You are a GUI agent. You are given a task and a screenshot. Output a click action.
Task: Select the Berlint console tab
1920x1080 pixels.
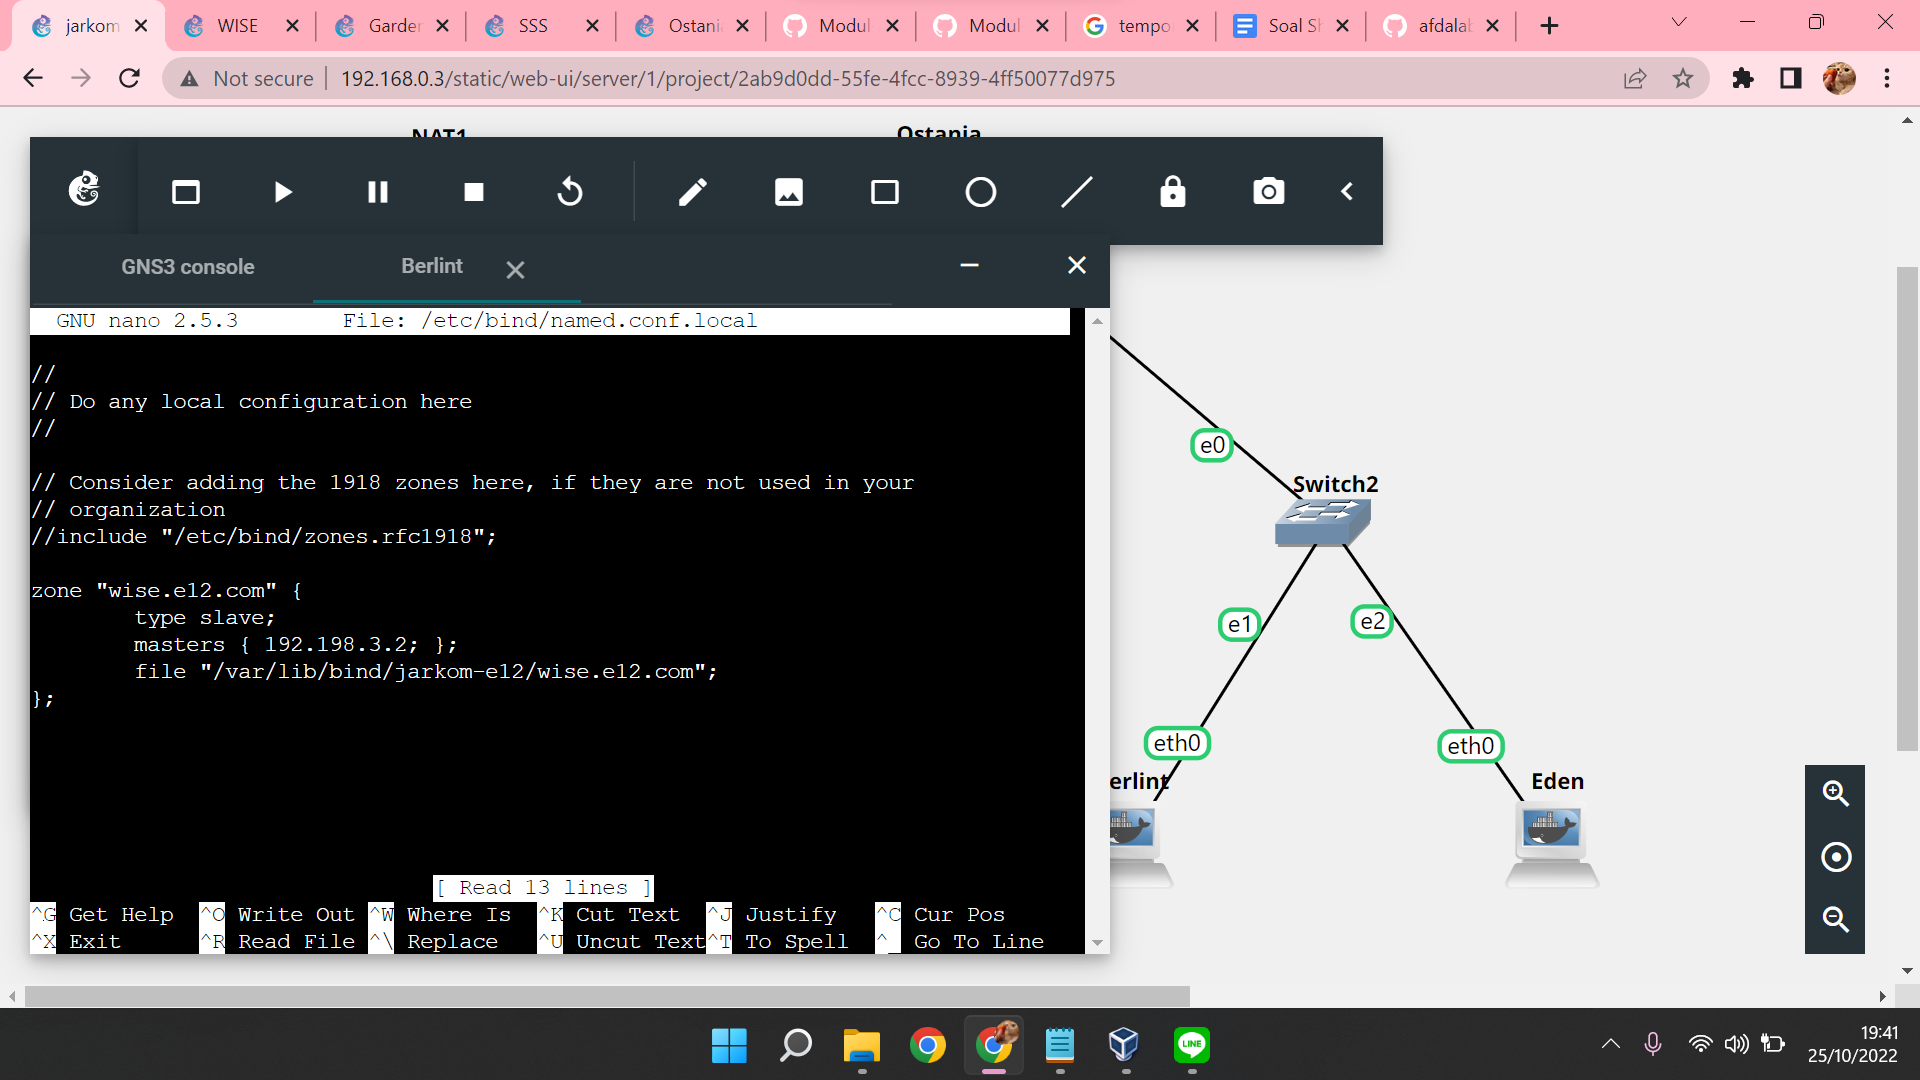click(x=432, y=266)
